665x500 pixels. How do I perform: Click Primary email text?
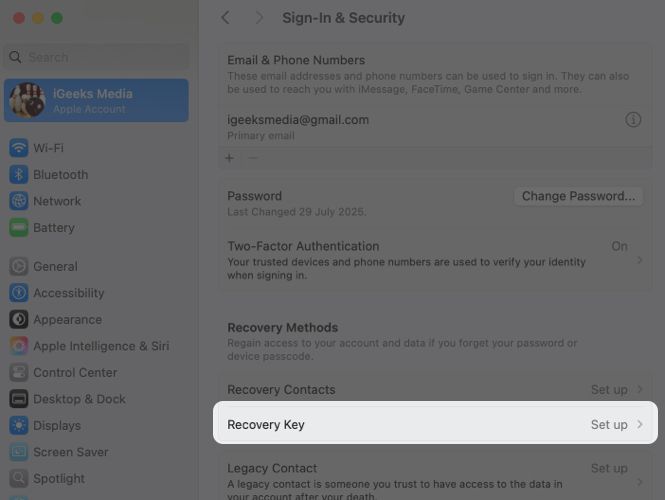tap(261, 136)
